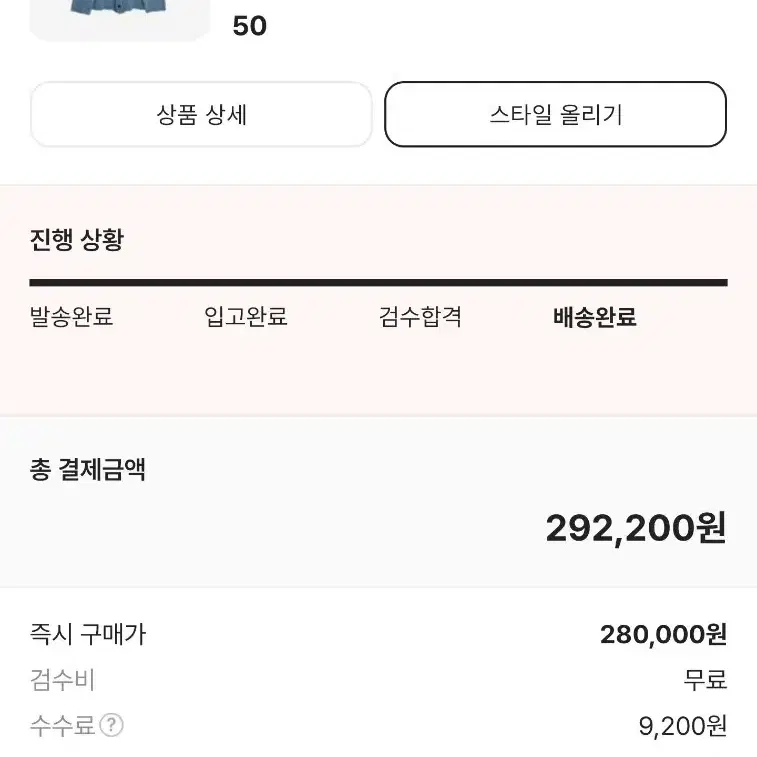Click the 280,000원 purchase price

tap(663, 634)
